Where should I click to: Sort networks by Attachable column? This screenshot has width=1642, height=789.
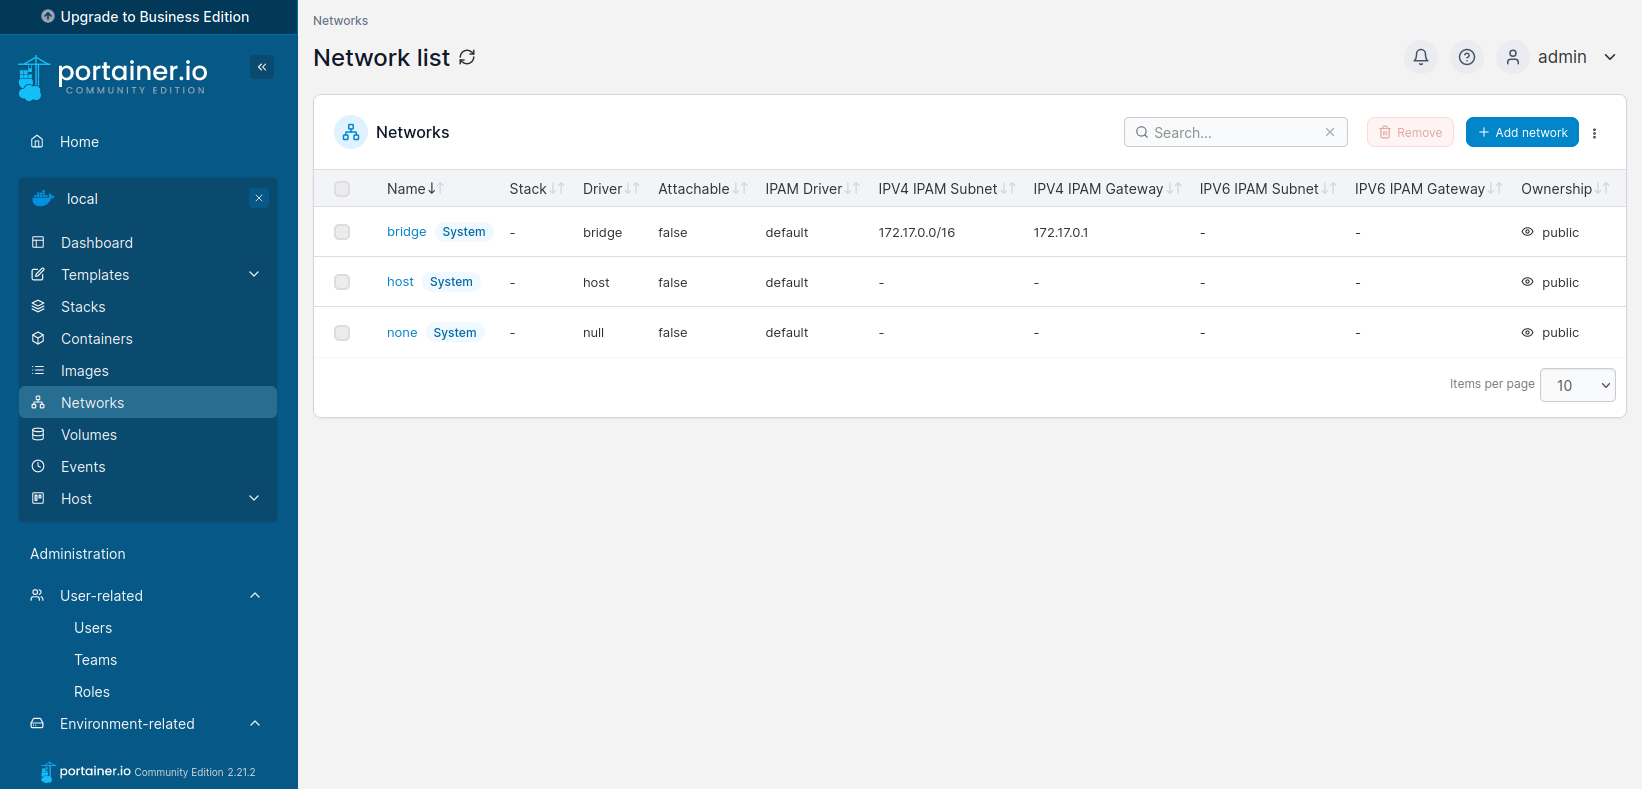pyautogui.click(x=703, y=189)
